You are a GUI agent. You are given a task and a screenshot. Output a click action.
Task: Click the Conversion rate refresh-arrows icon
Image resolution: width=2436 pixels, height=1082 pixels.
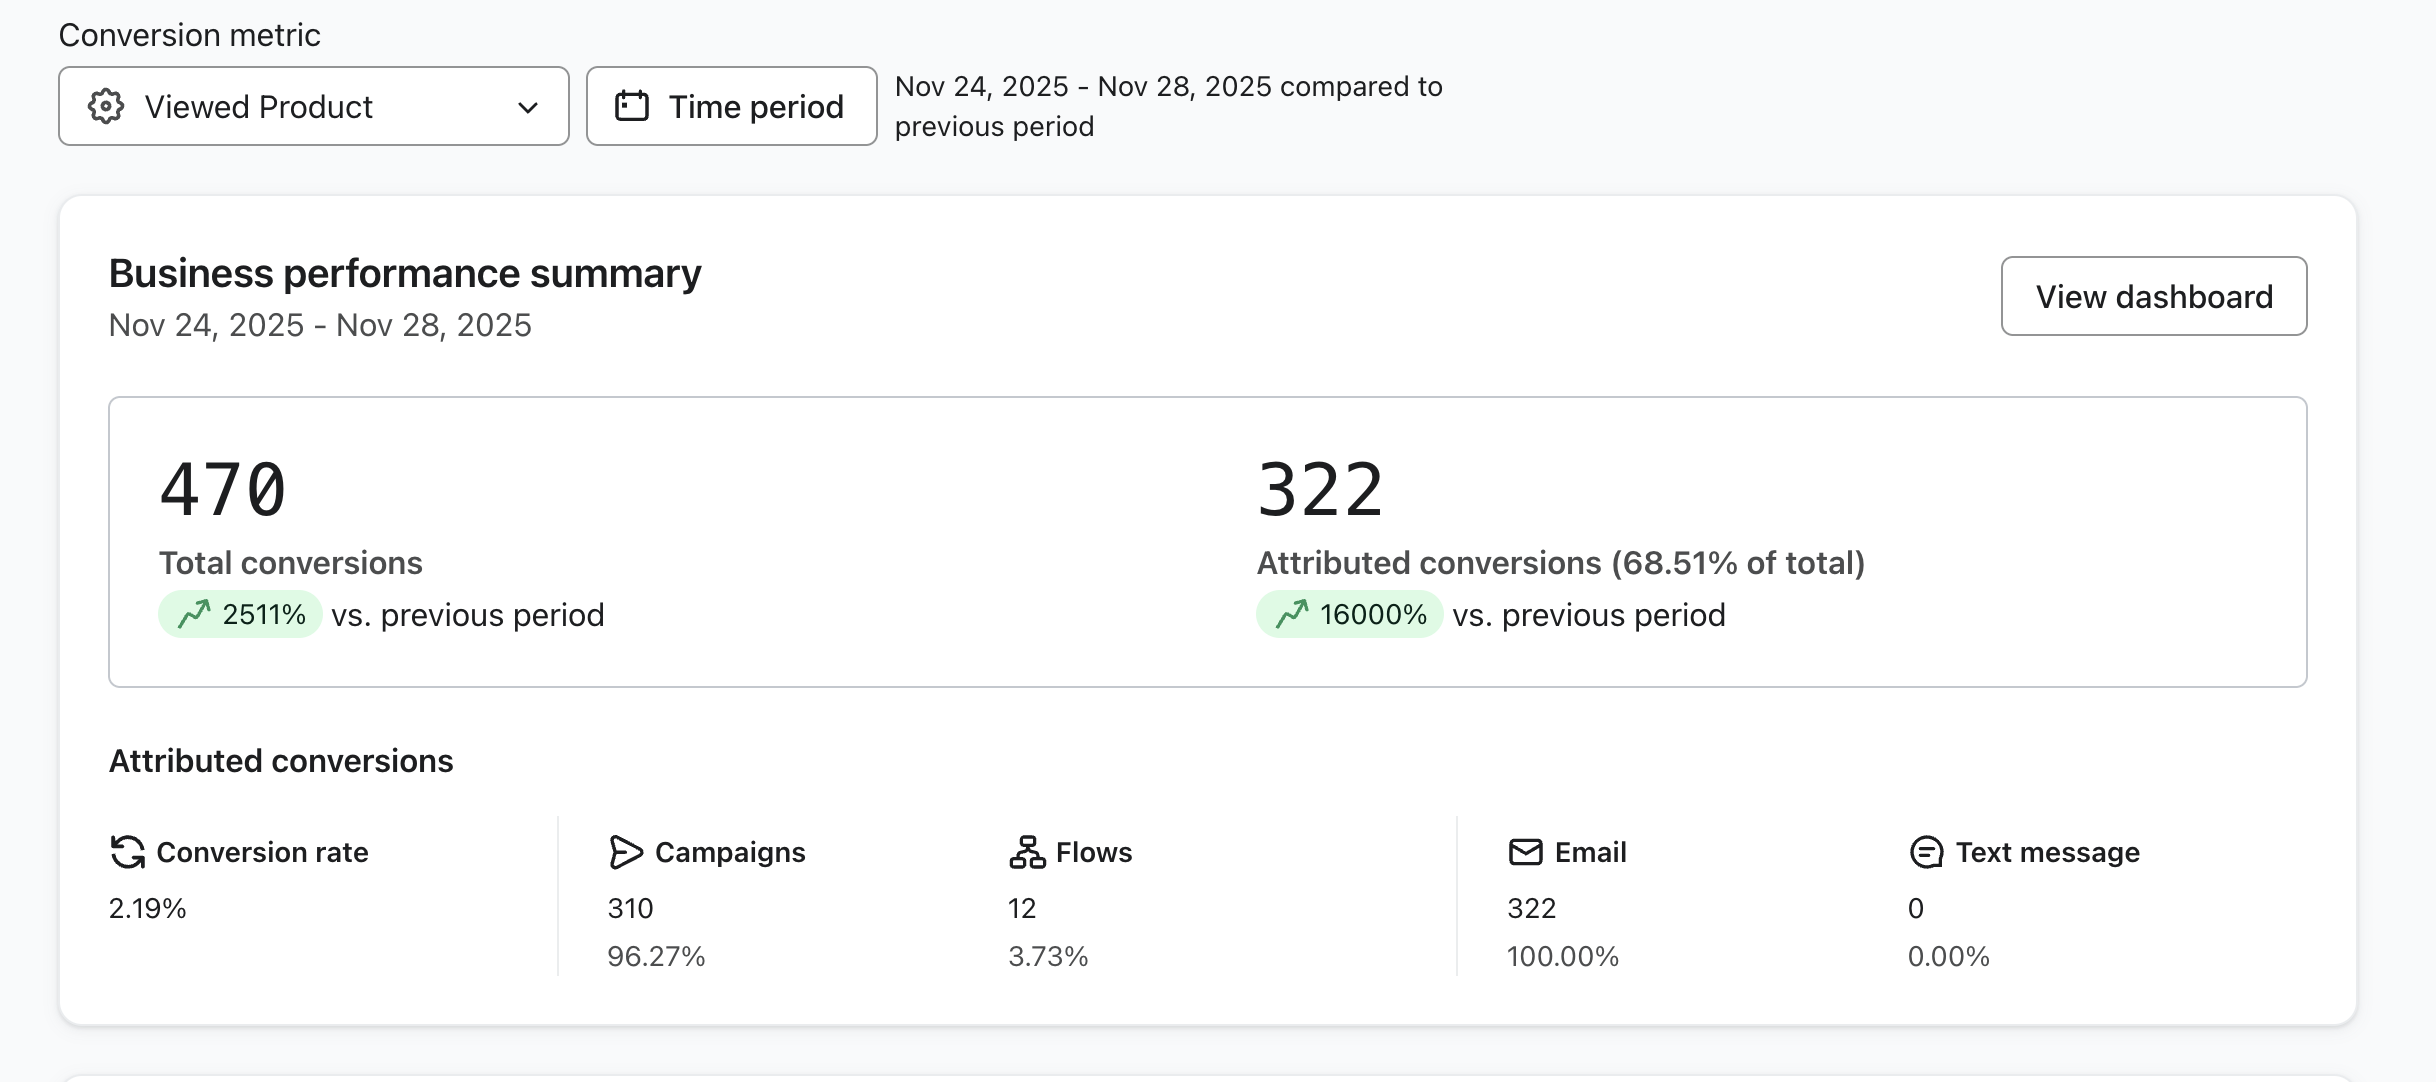tap(127, 852)
